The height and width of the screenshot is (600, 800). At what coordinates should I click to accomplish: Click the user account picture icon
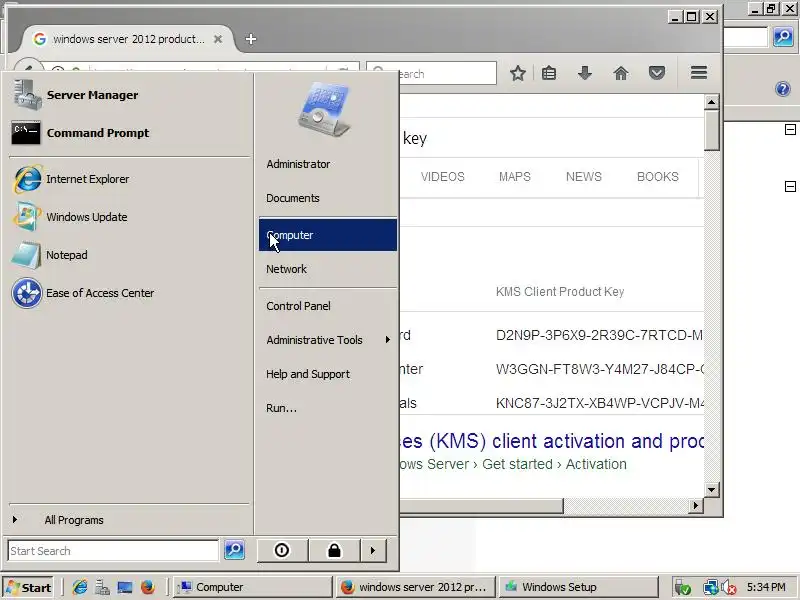[x=324, y=109]
